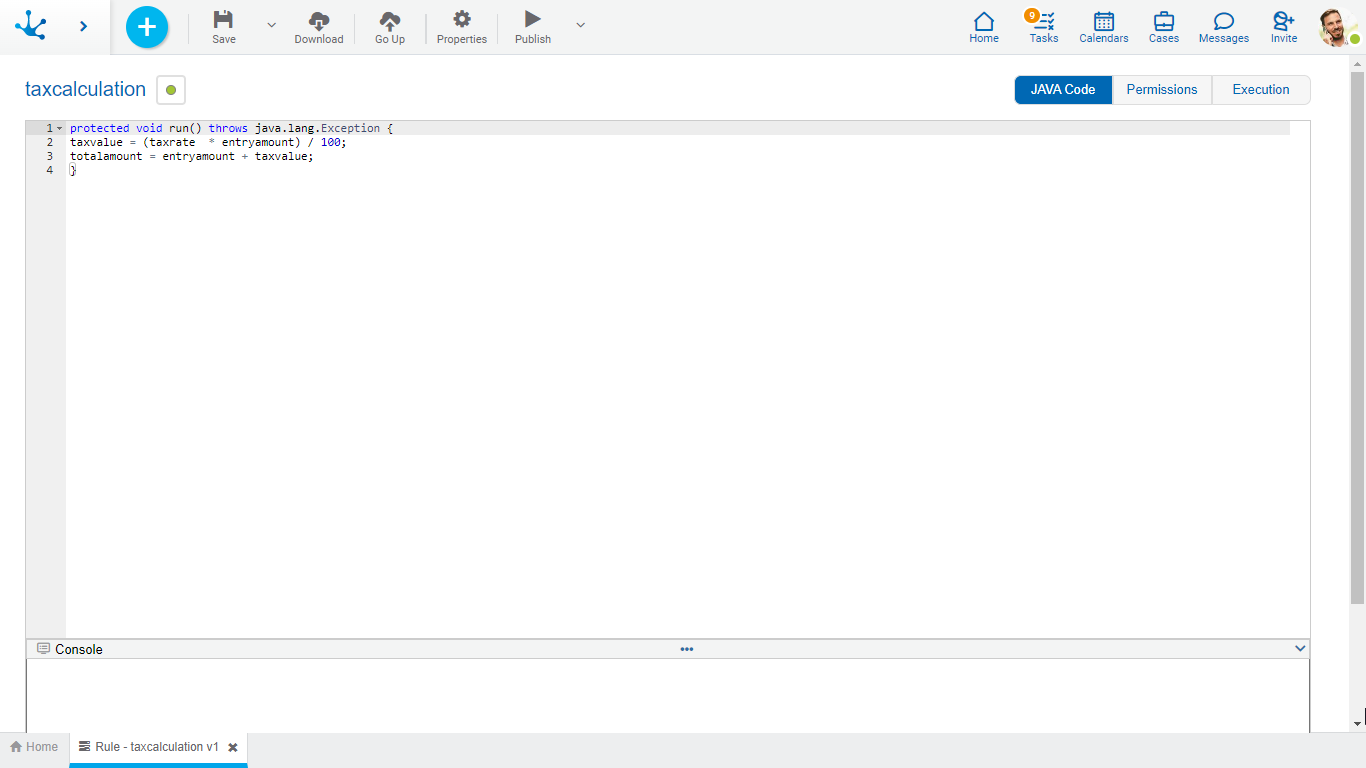Click the Go Up cloud icon
This screenshot has height=768, width=1366.
(x=390, y=20)
